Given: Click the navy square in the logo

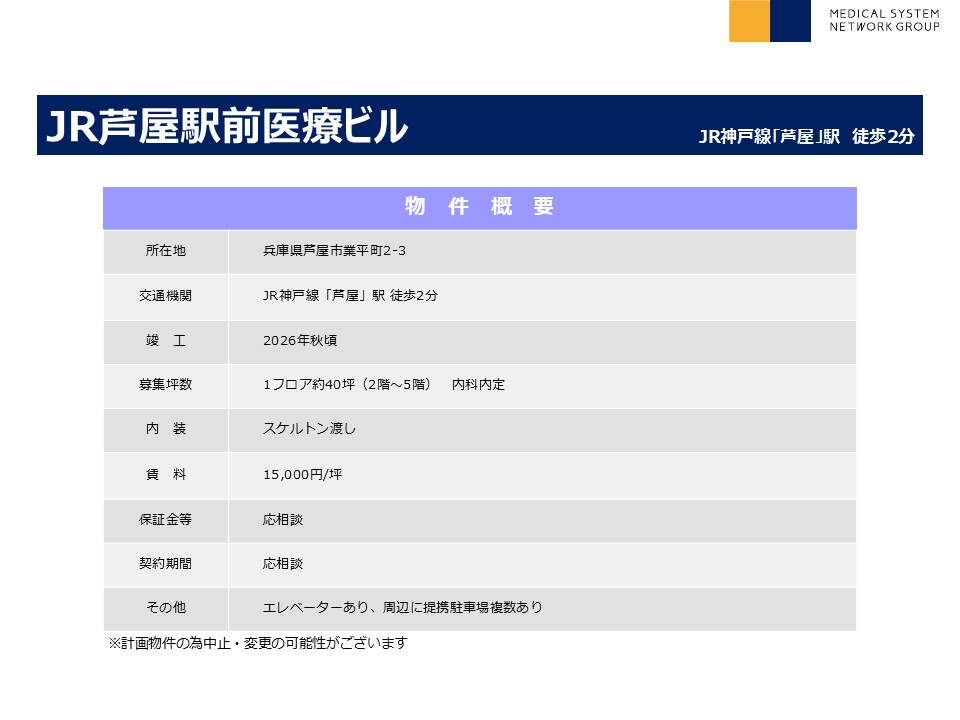Looking at the screenshot, I should click(x=790, y=21).
